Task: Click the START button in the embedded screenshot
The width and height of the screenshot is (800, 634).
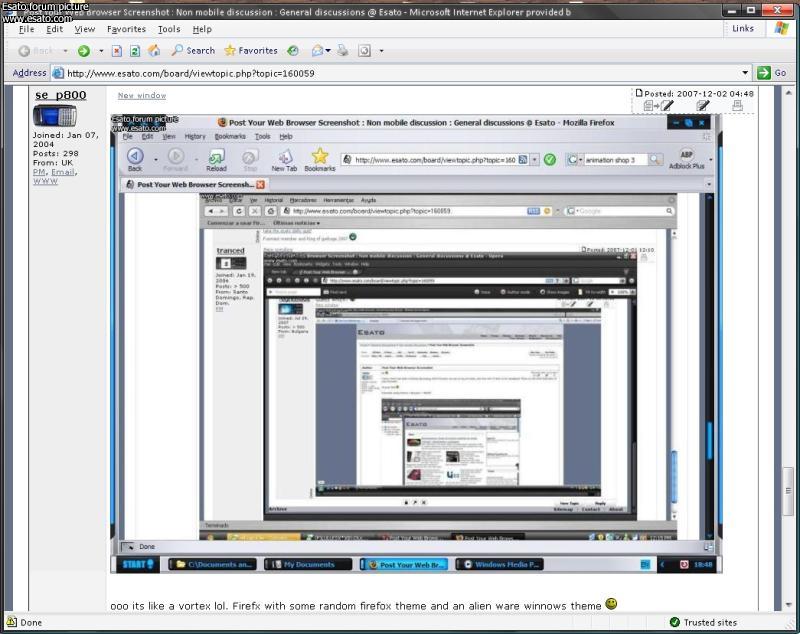Action: click(x=138, y=564)
